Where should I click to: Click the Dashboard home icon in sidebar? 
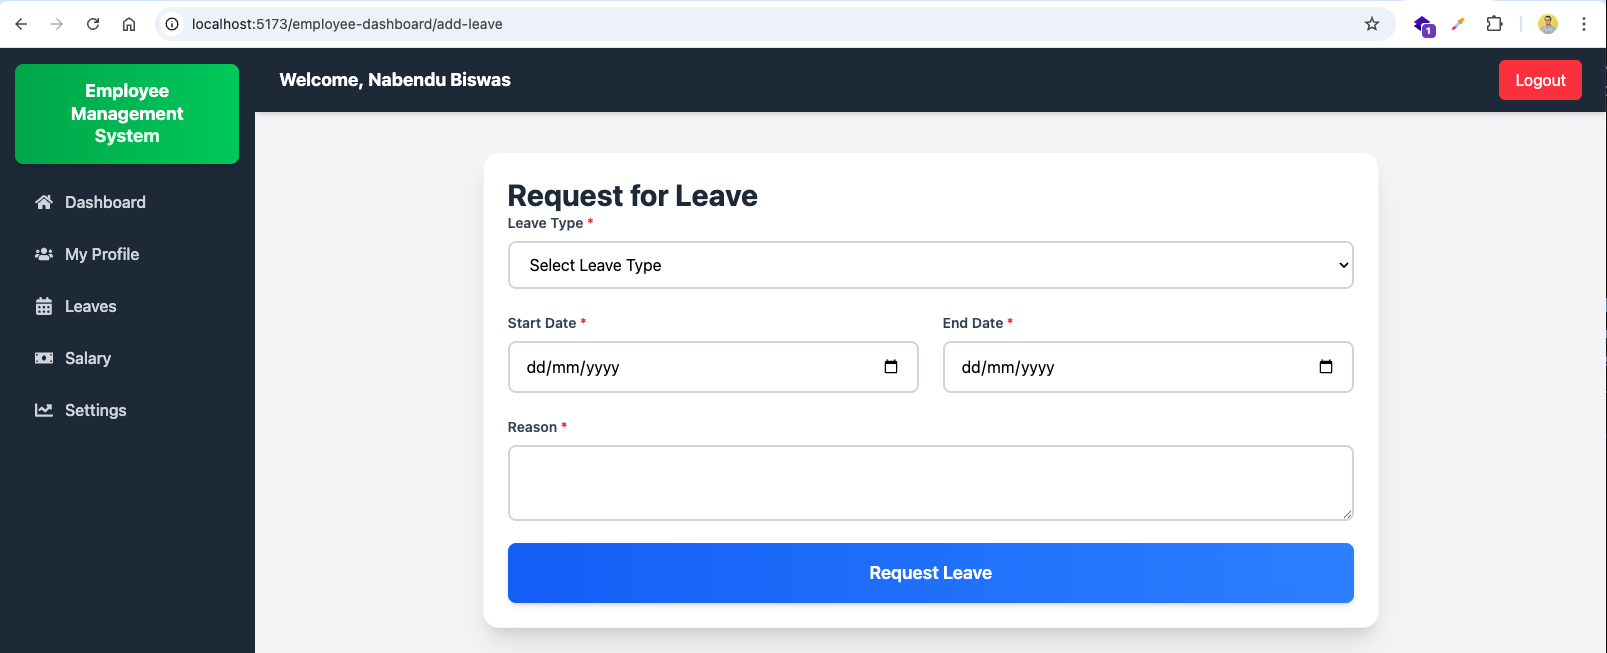point(44,202)
